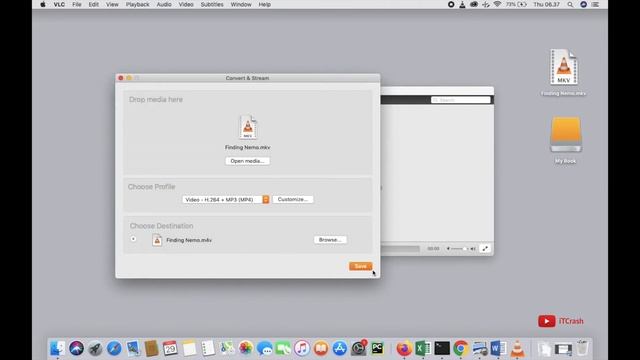The width and height of the screenshot is (640, 360).
Task: Open Launchpad from the Dock
Action: (95, 348)
